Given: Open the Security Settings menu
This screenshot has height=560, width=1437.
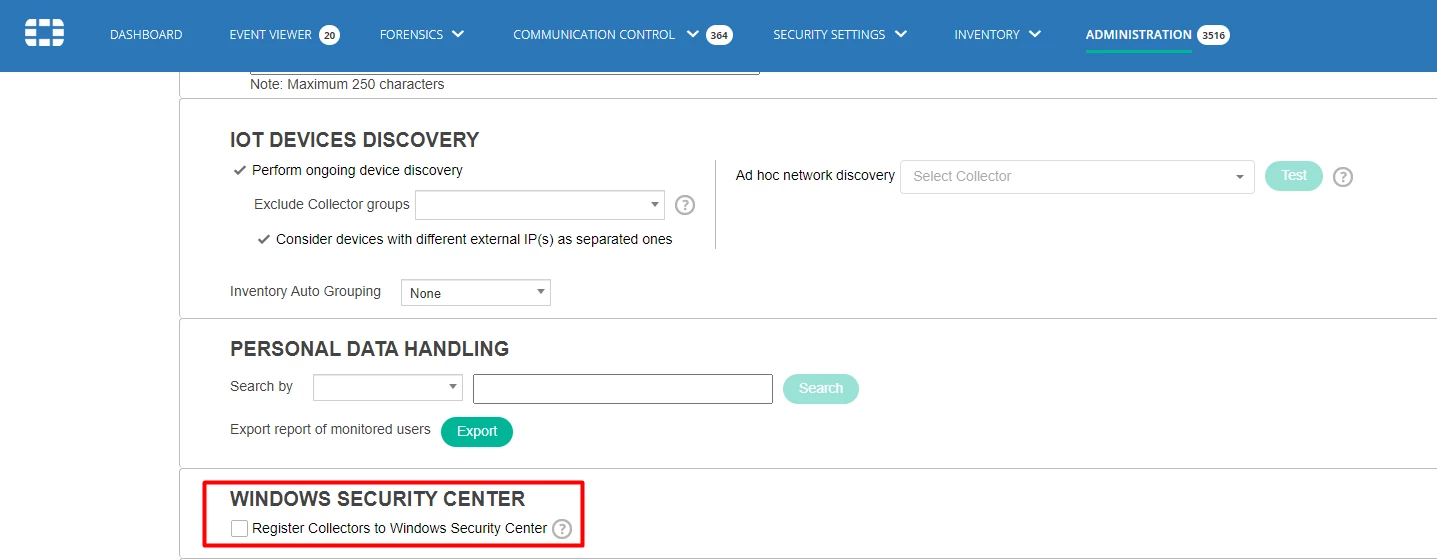Looking at the screenshot, I should 829,35.
